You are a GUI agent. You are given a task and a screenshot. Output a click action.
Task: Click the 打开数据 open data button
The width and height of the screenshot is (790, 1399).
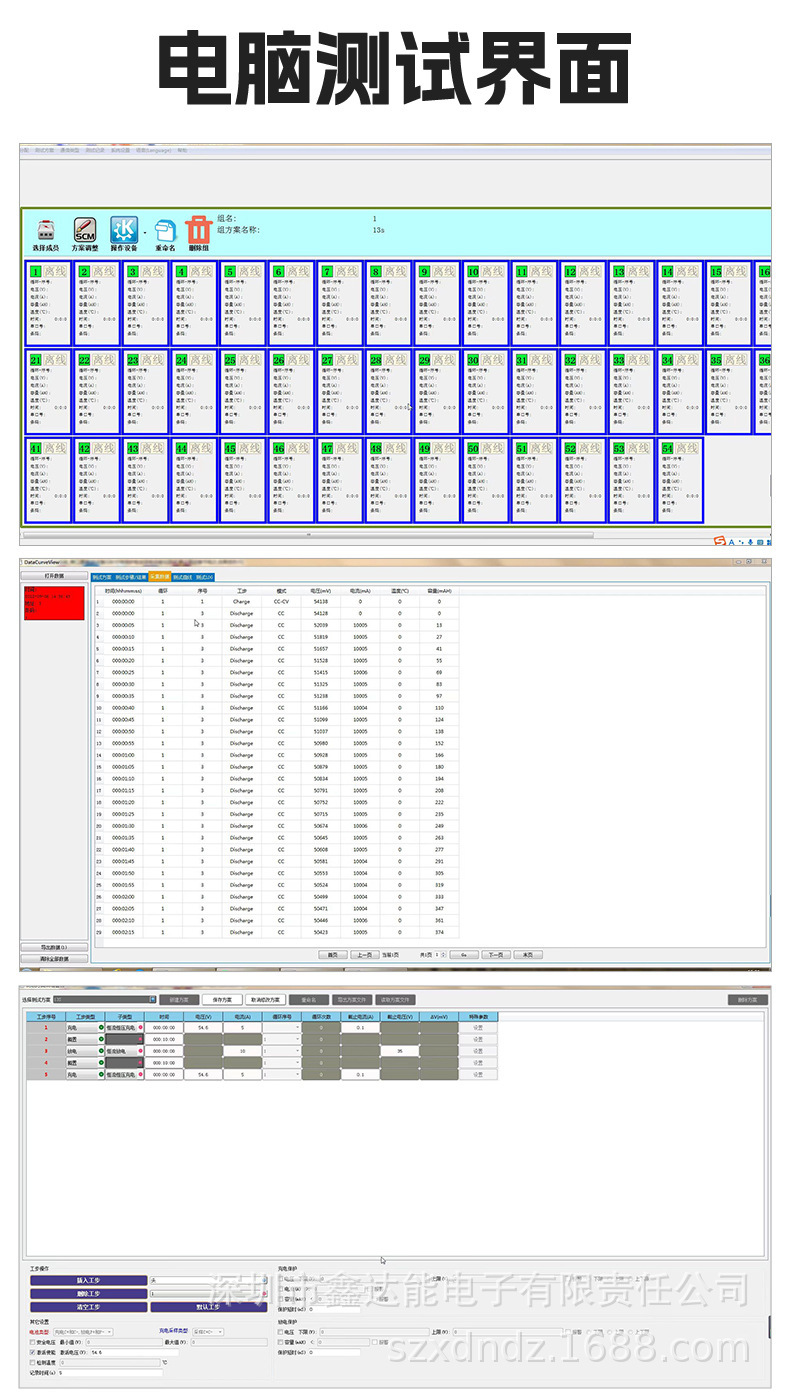[54, 576]
